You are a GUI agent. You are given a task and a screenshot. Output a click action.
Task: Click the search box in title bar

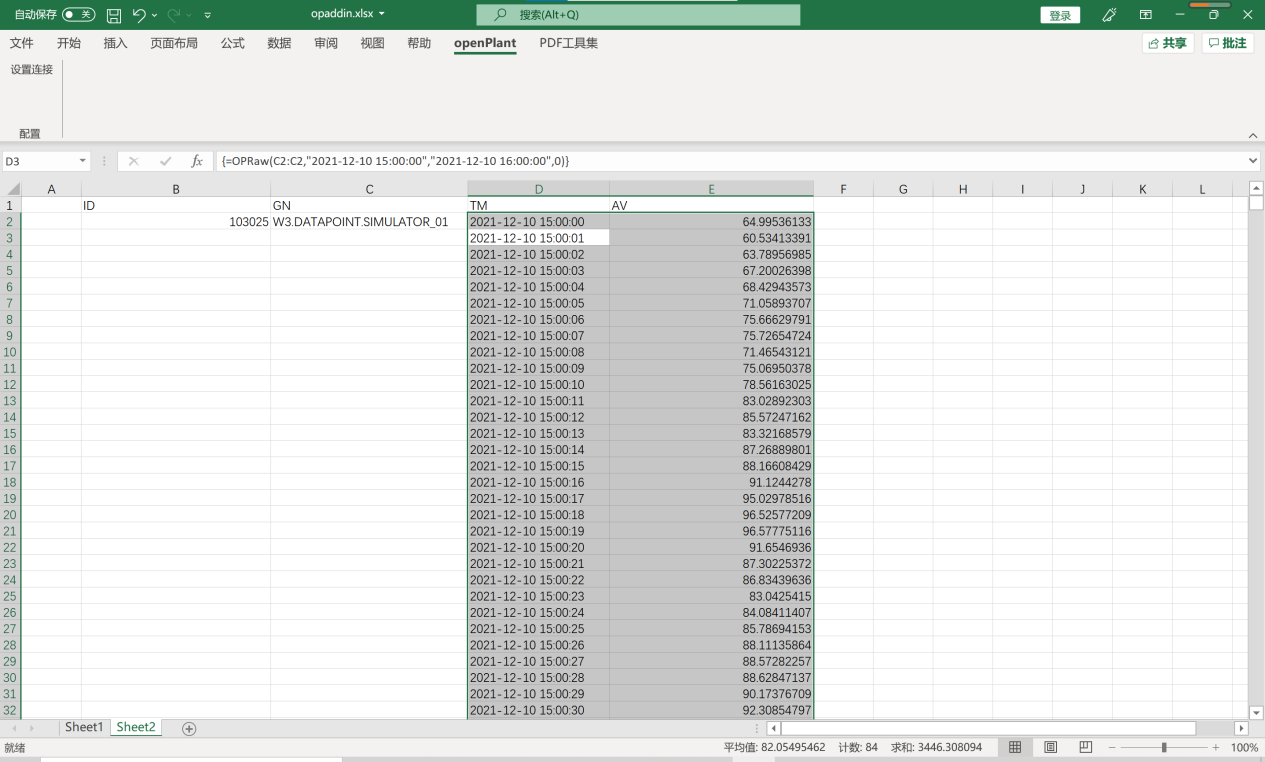tap(638, 15)
